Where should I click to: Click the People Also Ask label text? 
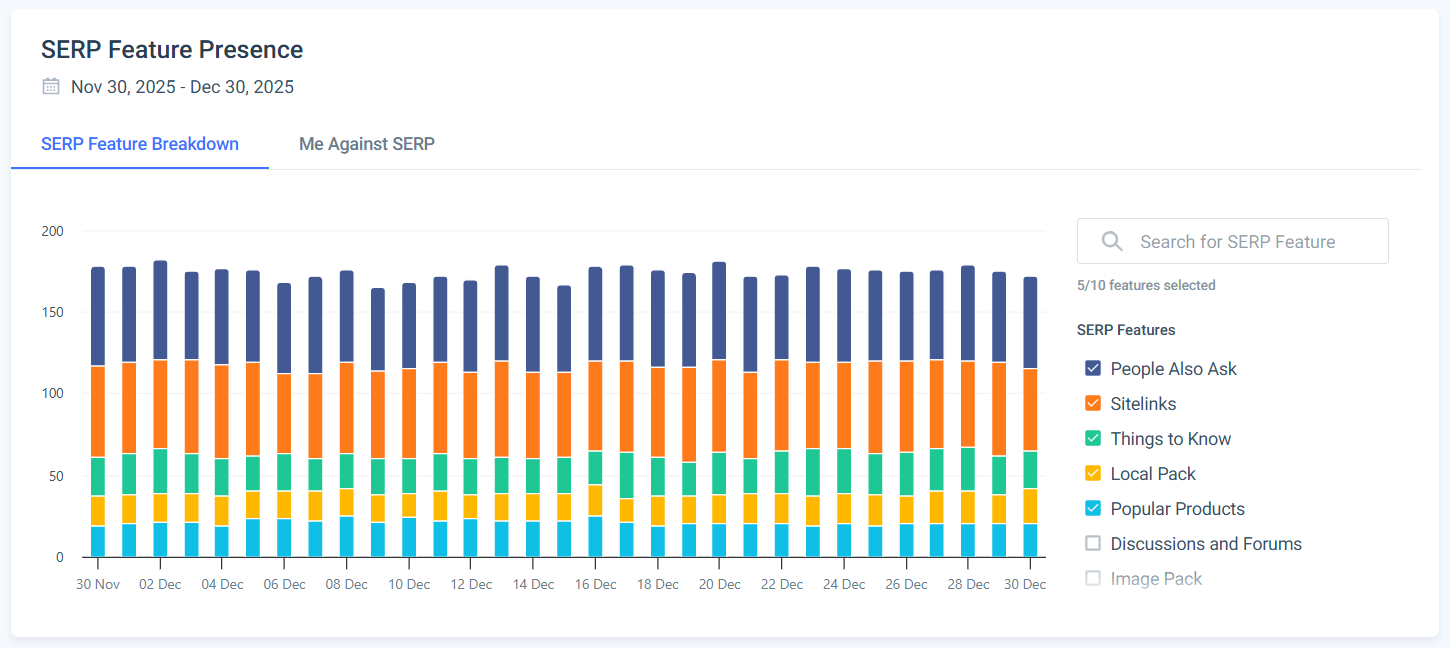1173,368
